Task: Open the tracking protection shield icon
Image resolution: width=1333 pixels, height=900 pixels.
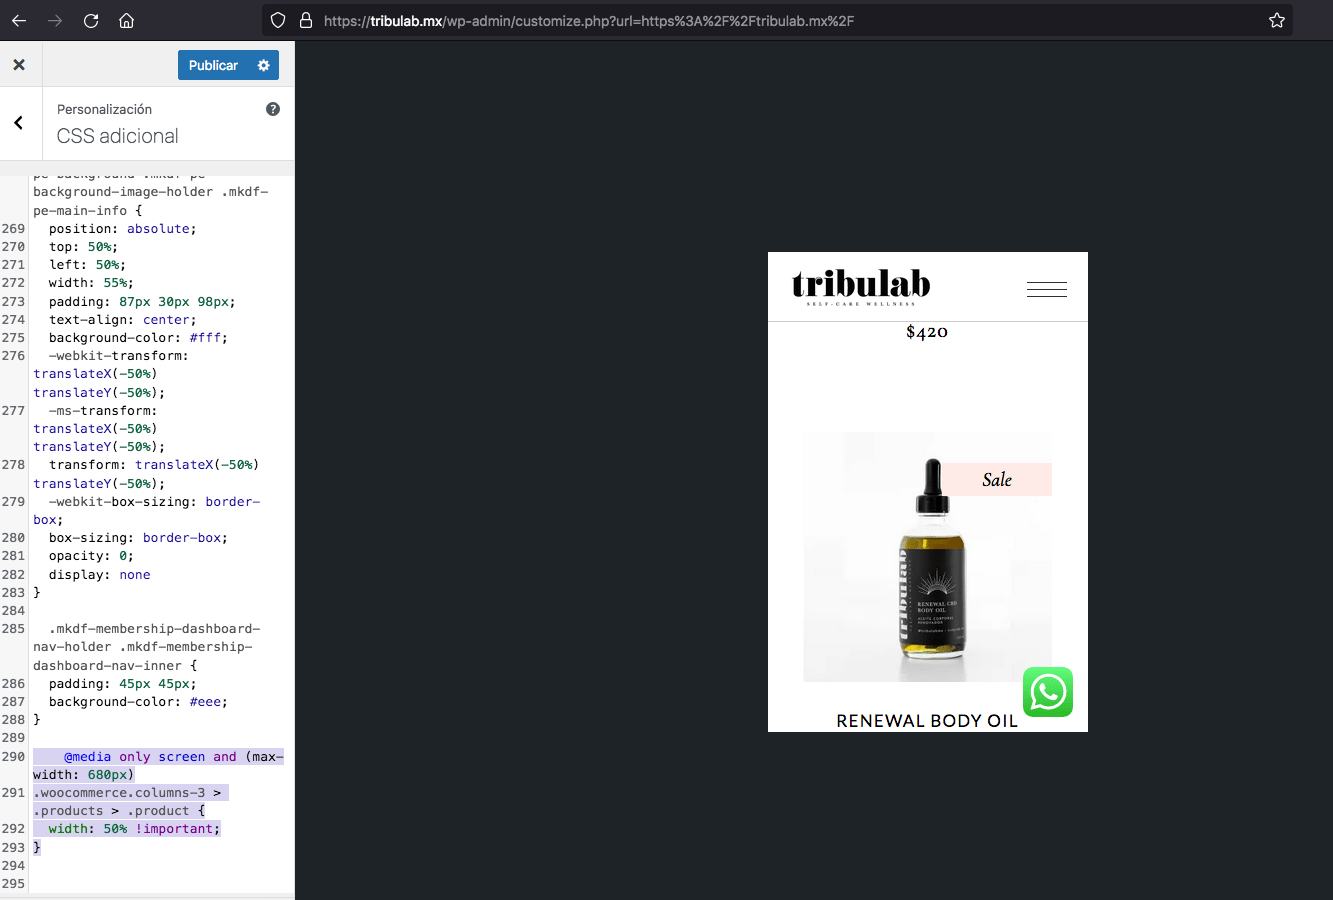Action: click(278, 20)
